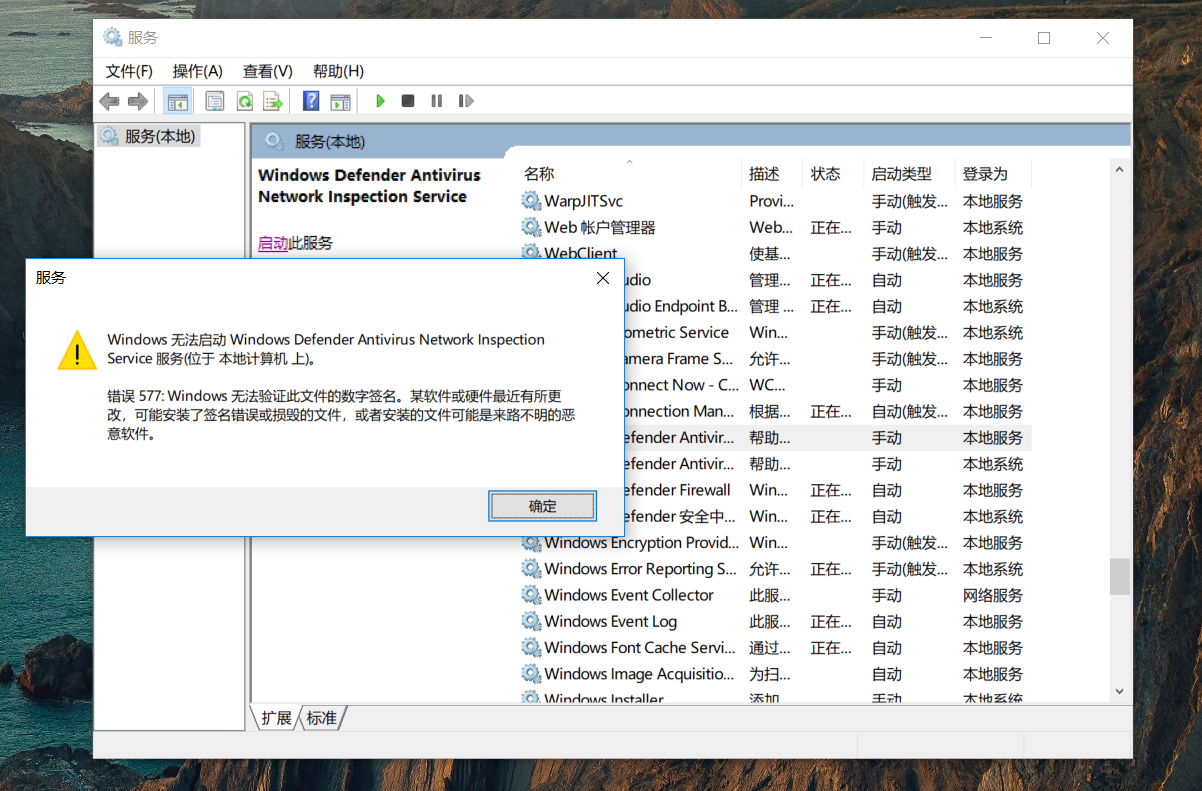Click the gear icon in 服务(本地) pane header
This screenshot has height=791, width=1202.
(x=275, y=141)
